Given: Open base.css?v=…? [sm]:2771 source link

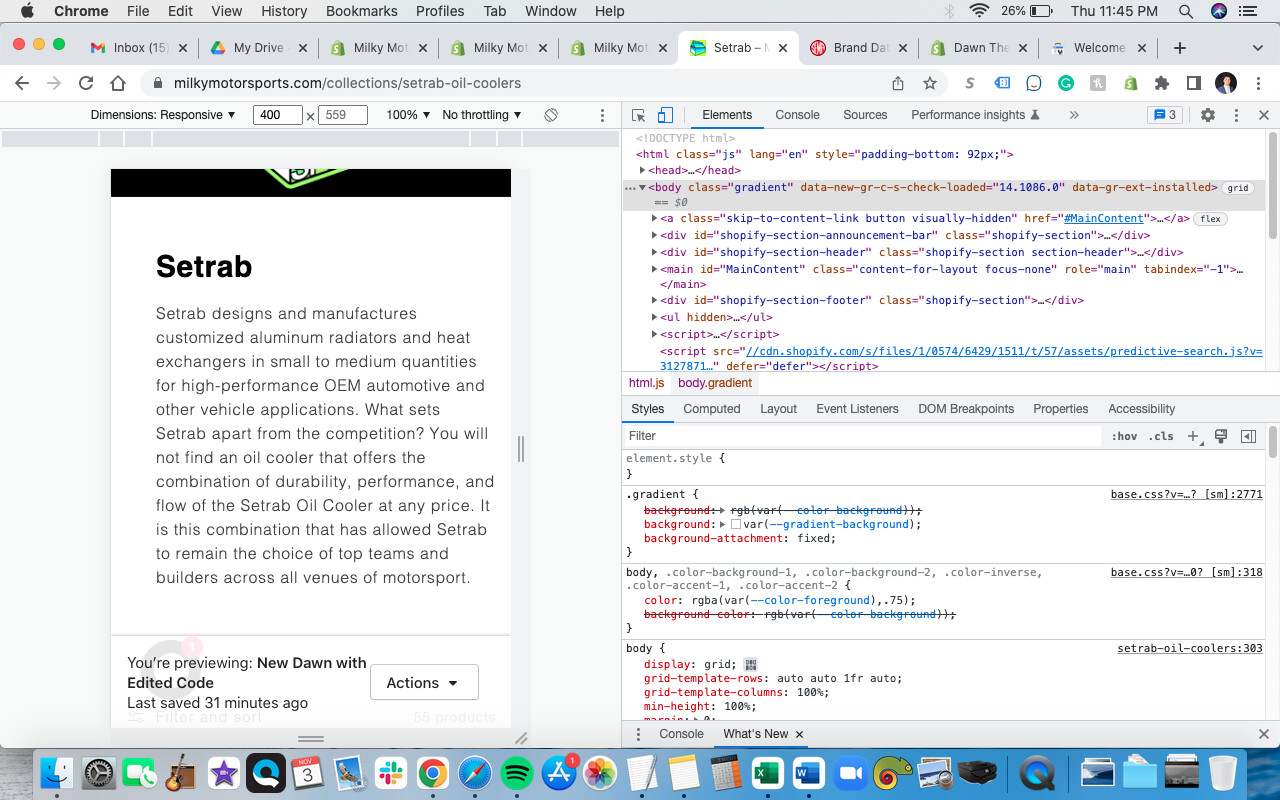Looking at the screenshot, I should [1187, 494].
